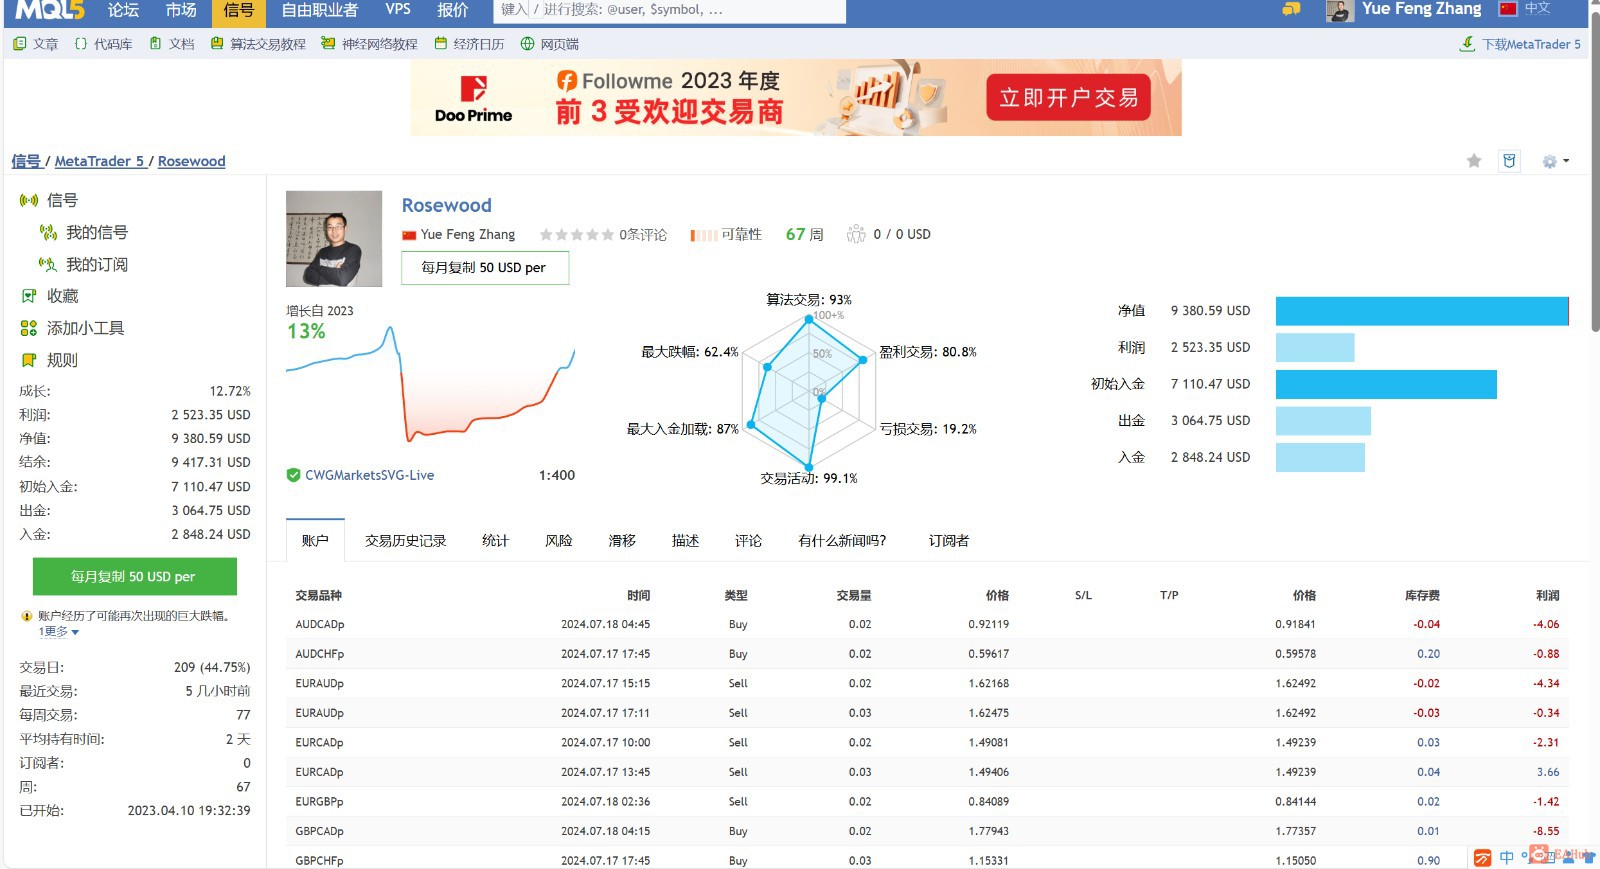The image size is (1600, 869).
Task: Open the 文档 documentation icon
Action: click(x=155, y=44)
